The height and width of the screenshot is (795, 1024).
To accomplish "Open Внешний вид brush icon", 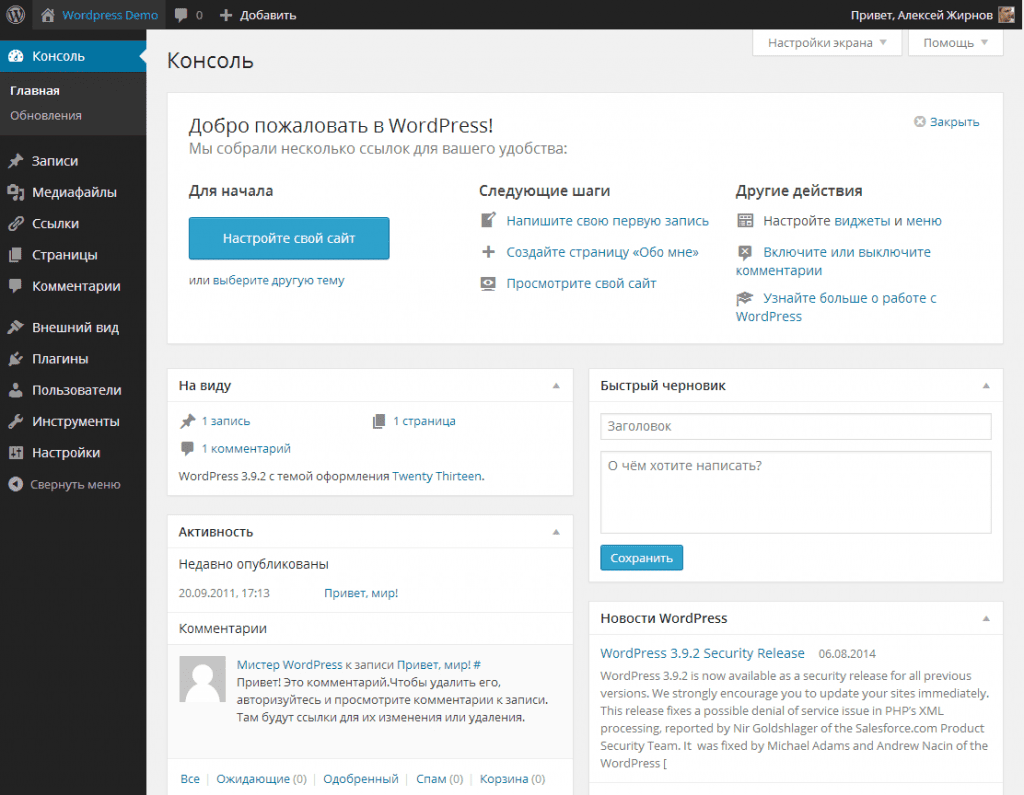I will pos(15,327).
